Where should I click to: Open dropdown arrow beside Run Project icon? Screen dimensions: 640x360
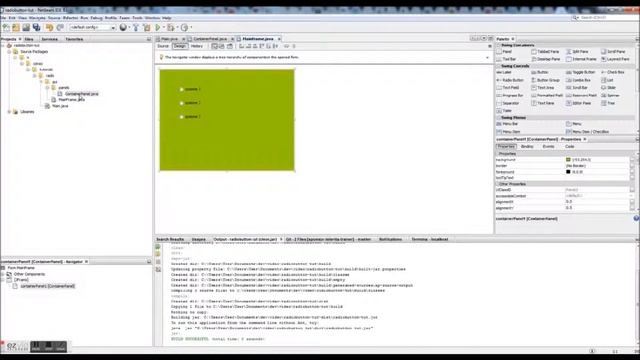point(164,27)
